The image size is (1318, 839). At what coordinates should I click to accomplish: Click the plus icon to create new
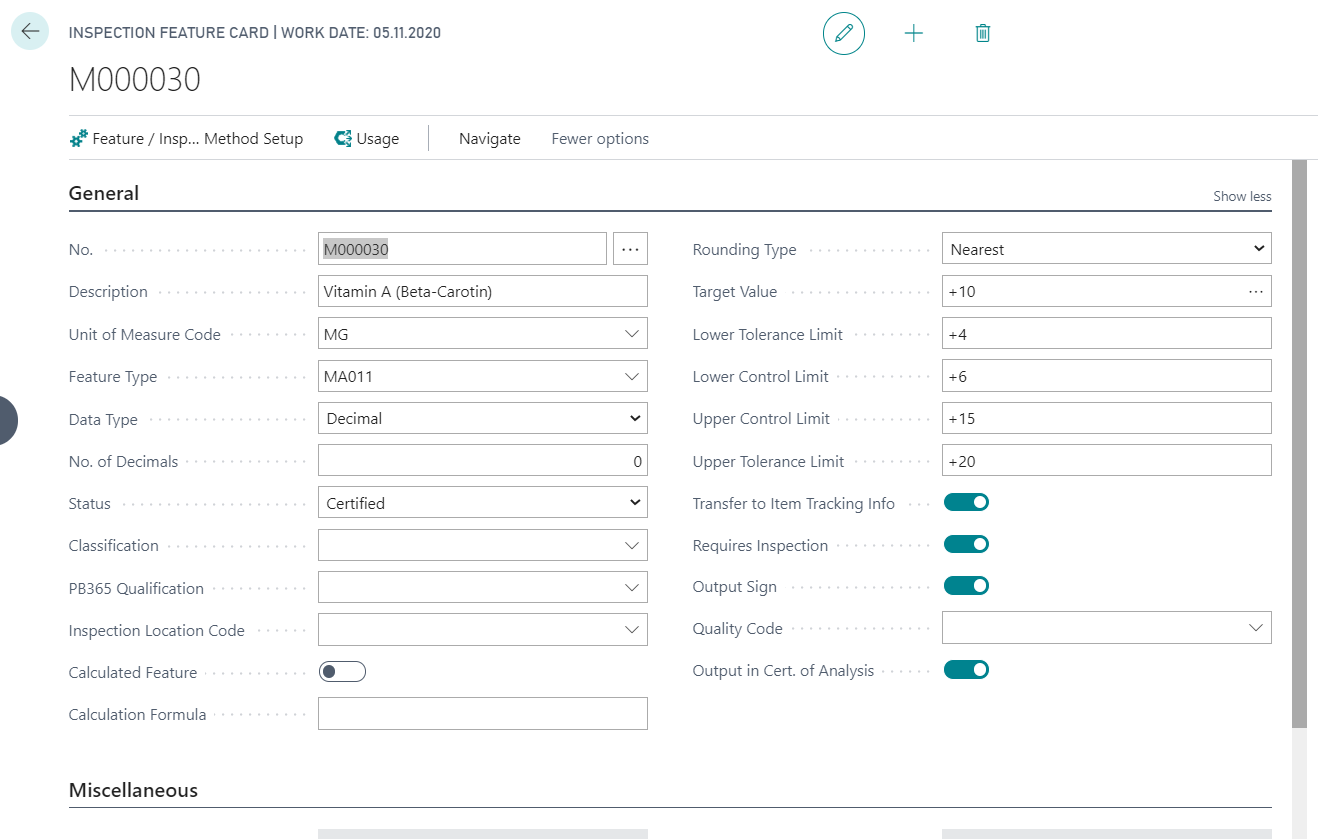913,34
